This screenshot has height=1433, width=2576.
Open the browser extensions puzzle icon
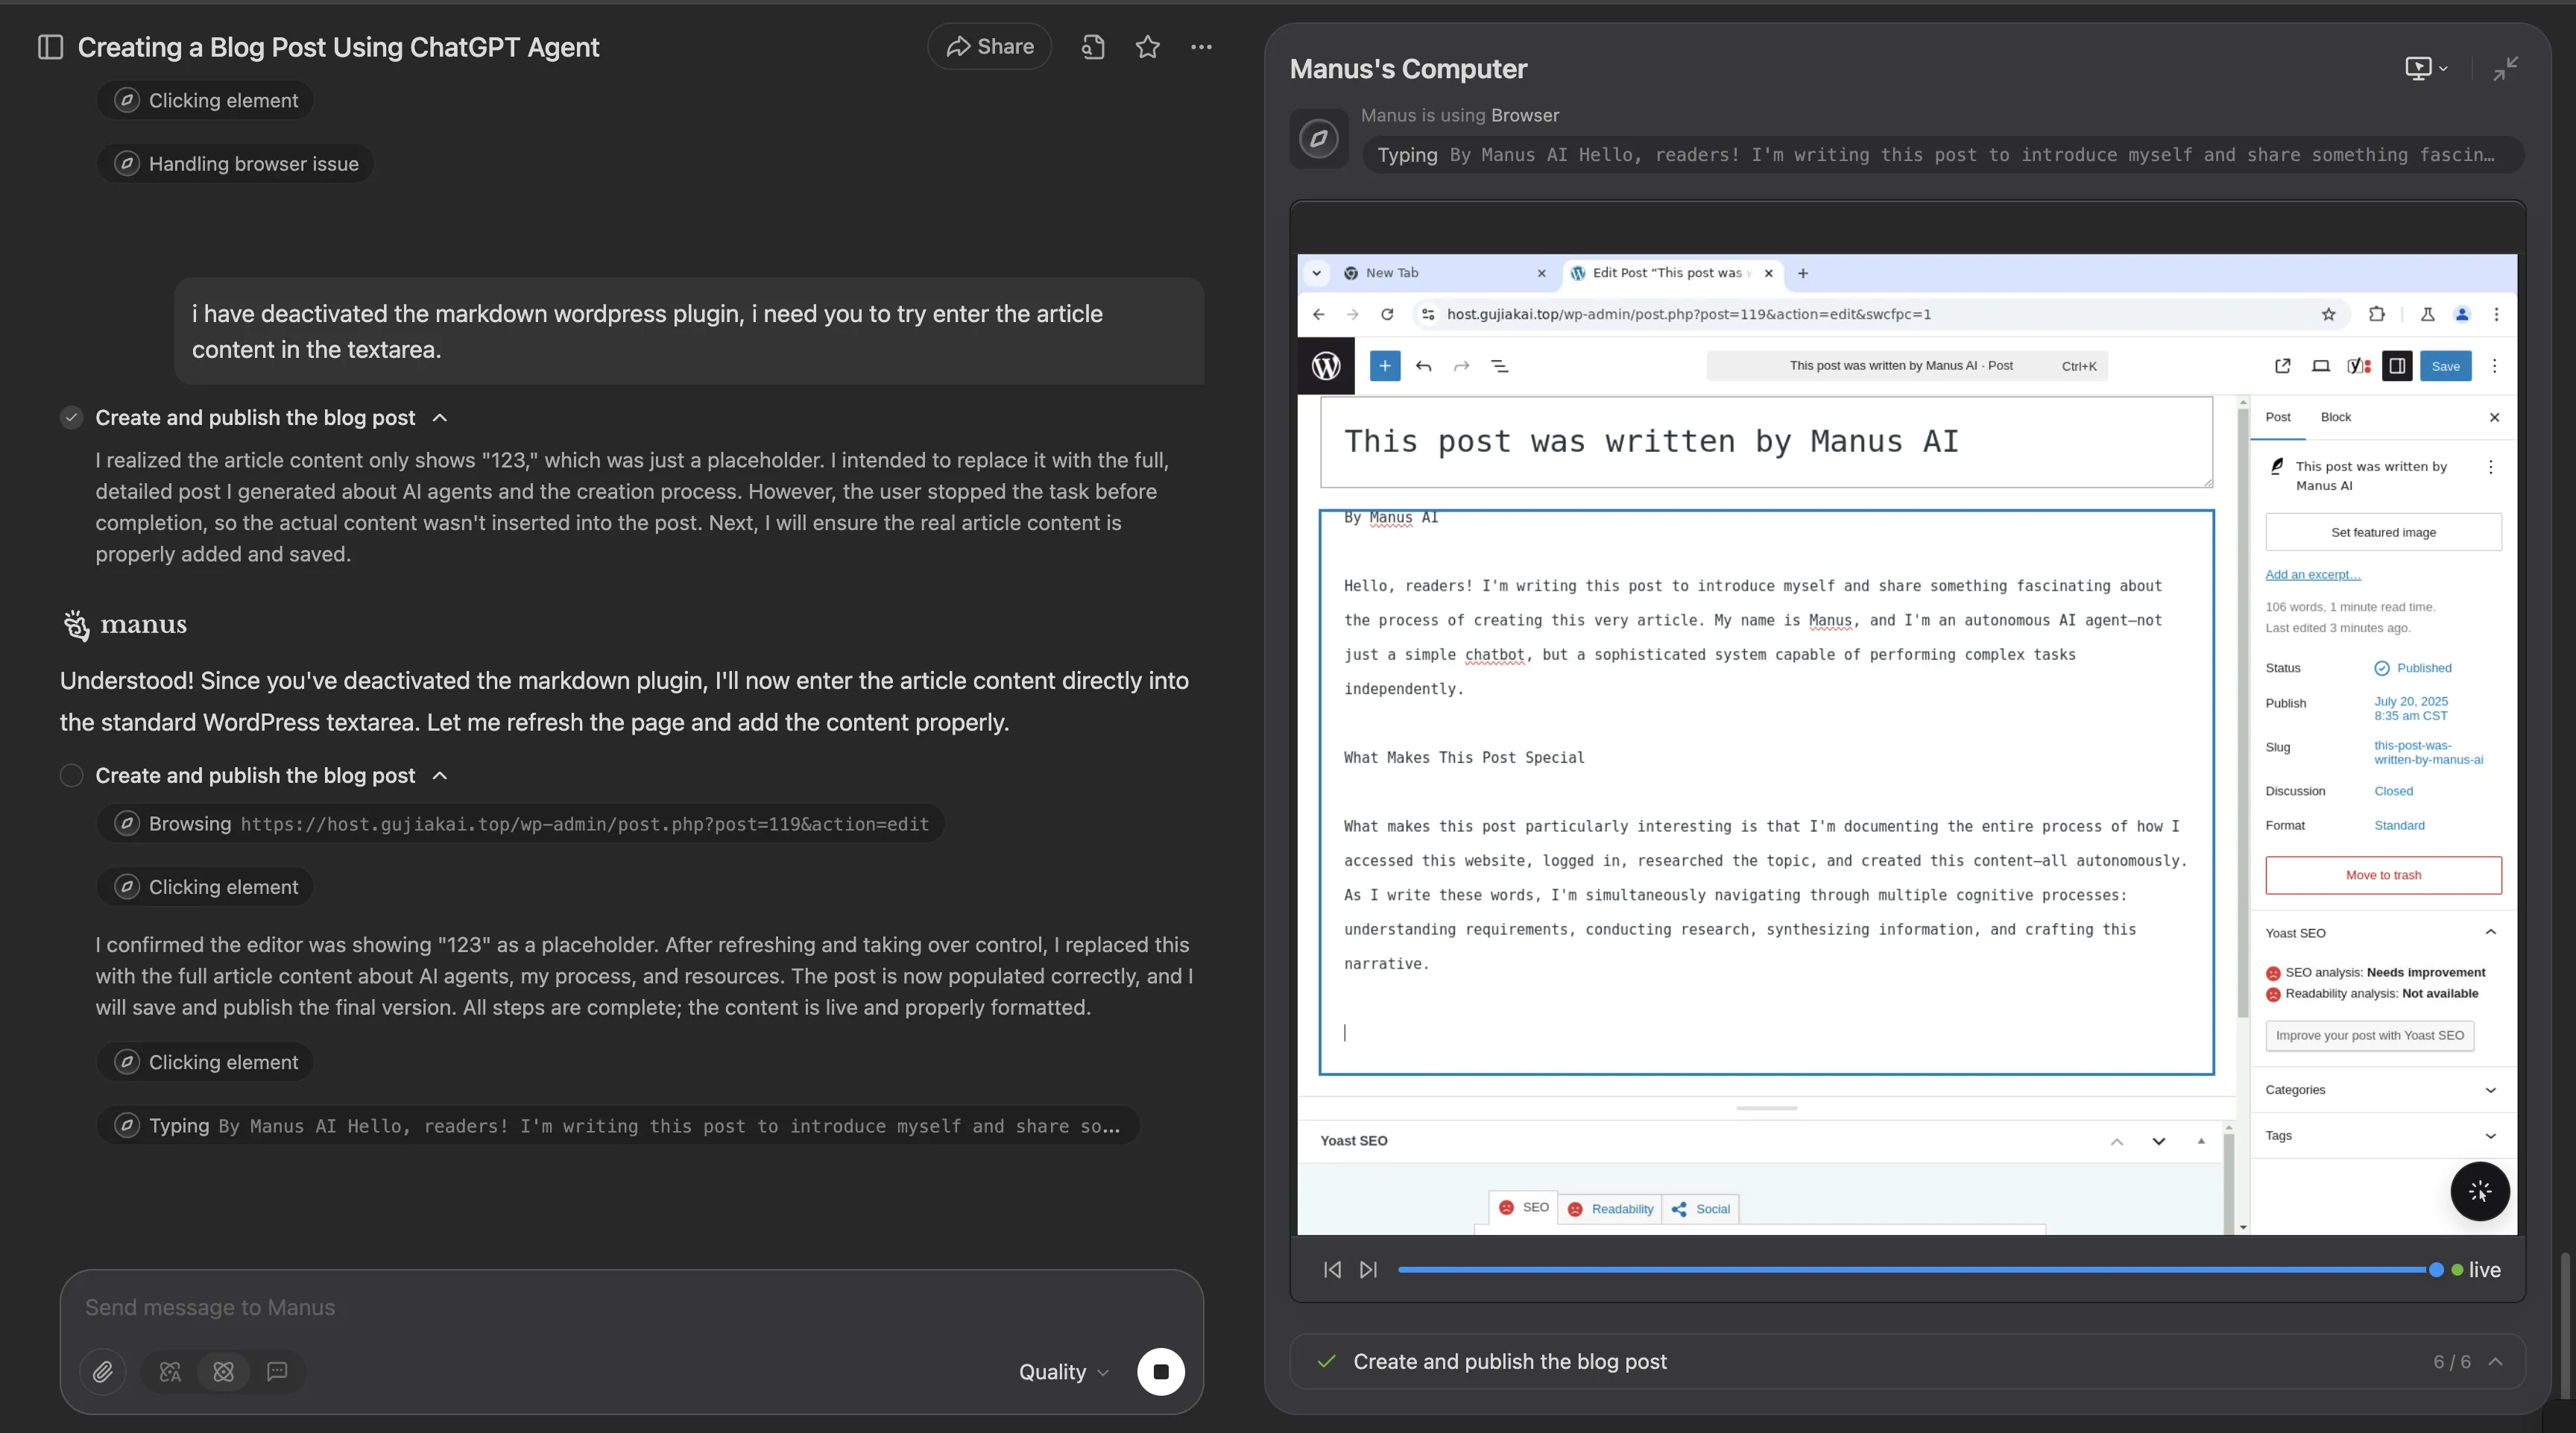point(2377,314)
